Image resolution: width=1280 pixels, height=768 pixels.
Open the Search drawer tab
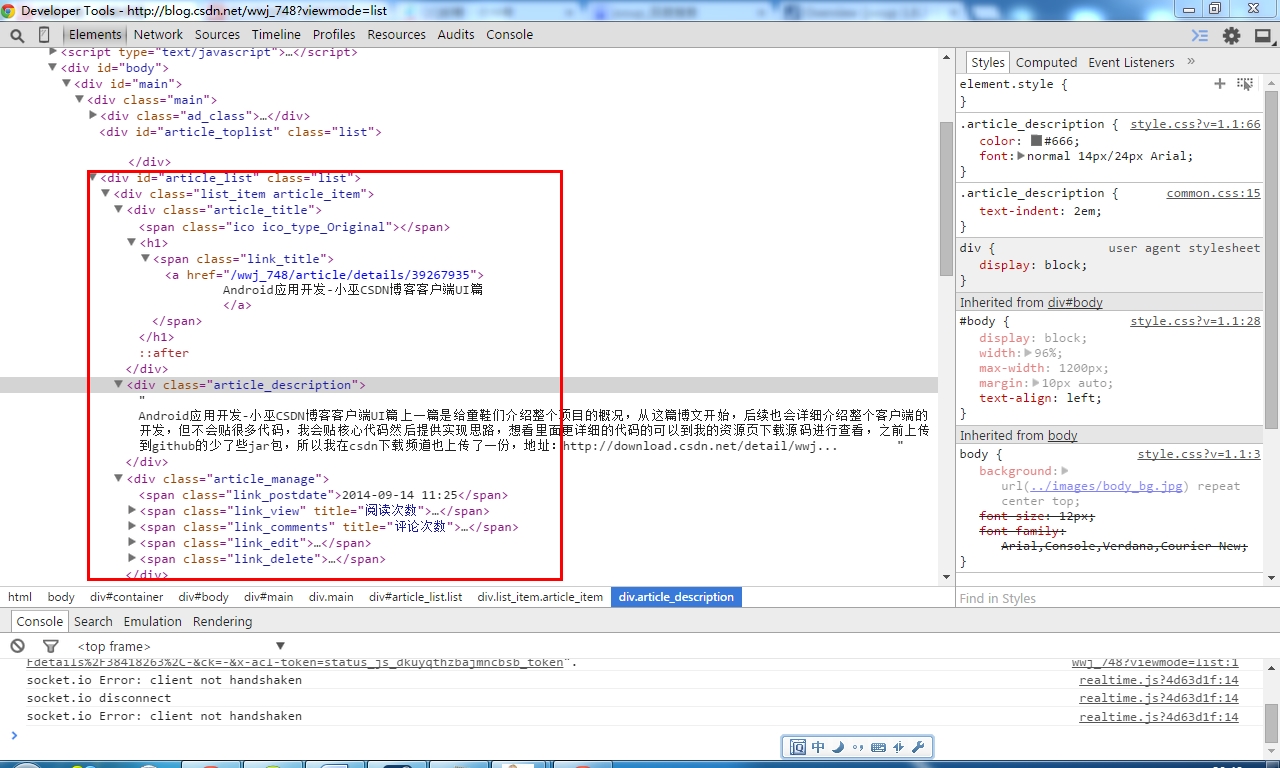(93, 621)
